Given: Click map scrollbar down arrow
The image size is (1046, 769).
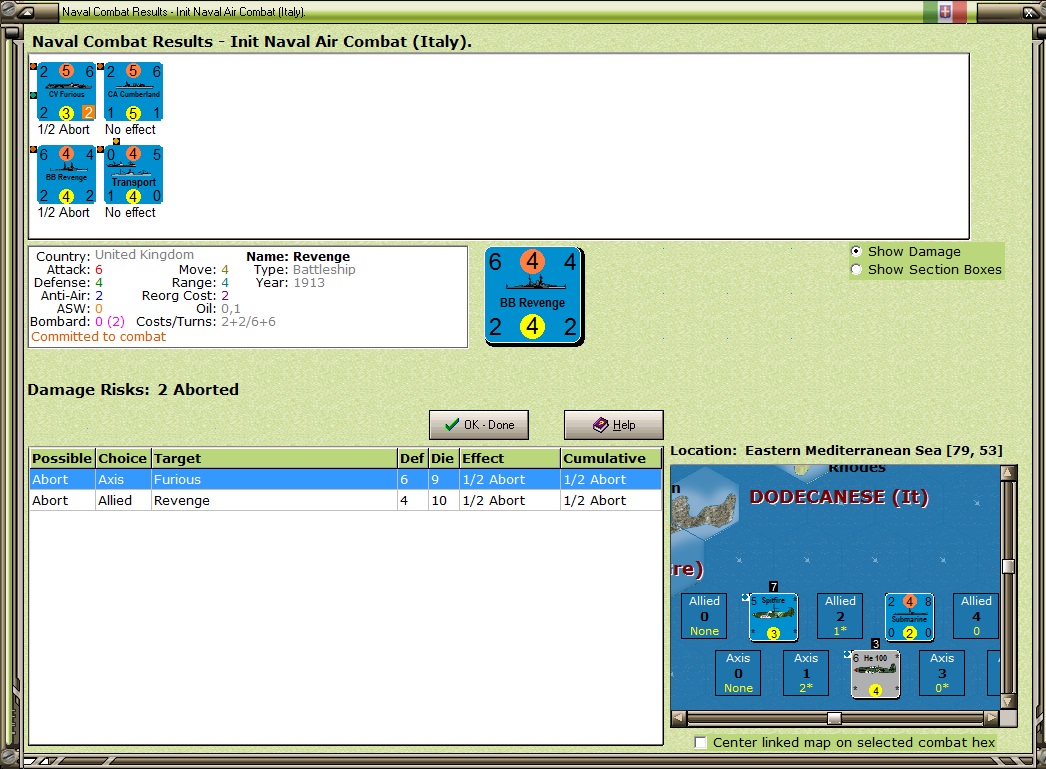Looking at the screenshot, I should [1008, 701].
